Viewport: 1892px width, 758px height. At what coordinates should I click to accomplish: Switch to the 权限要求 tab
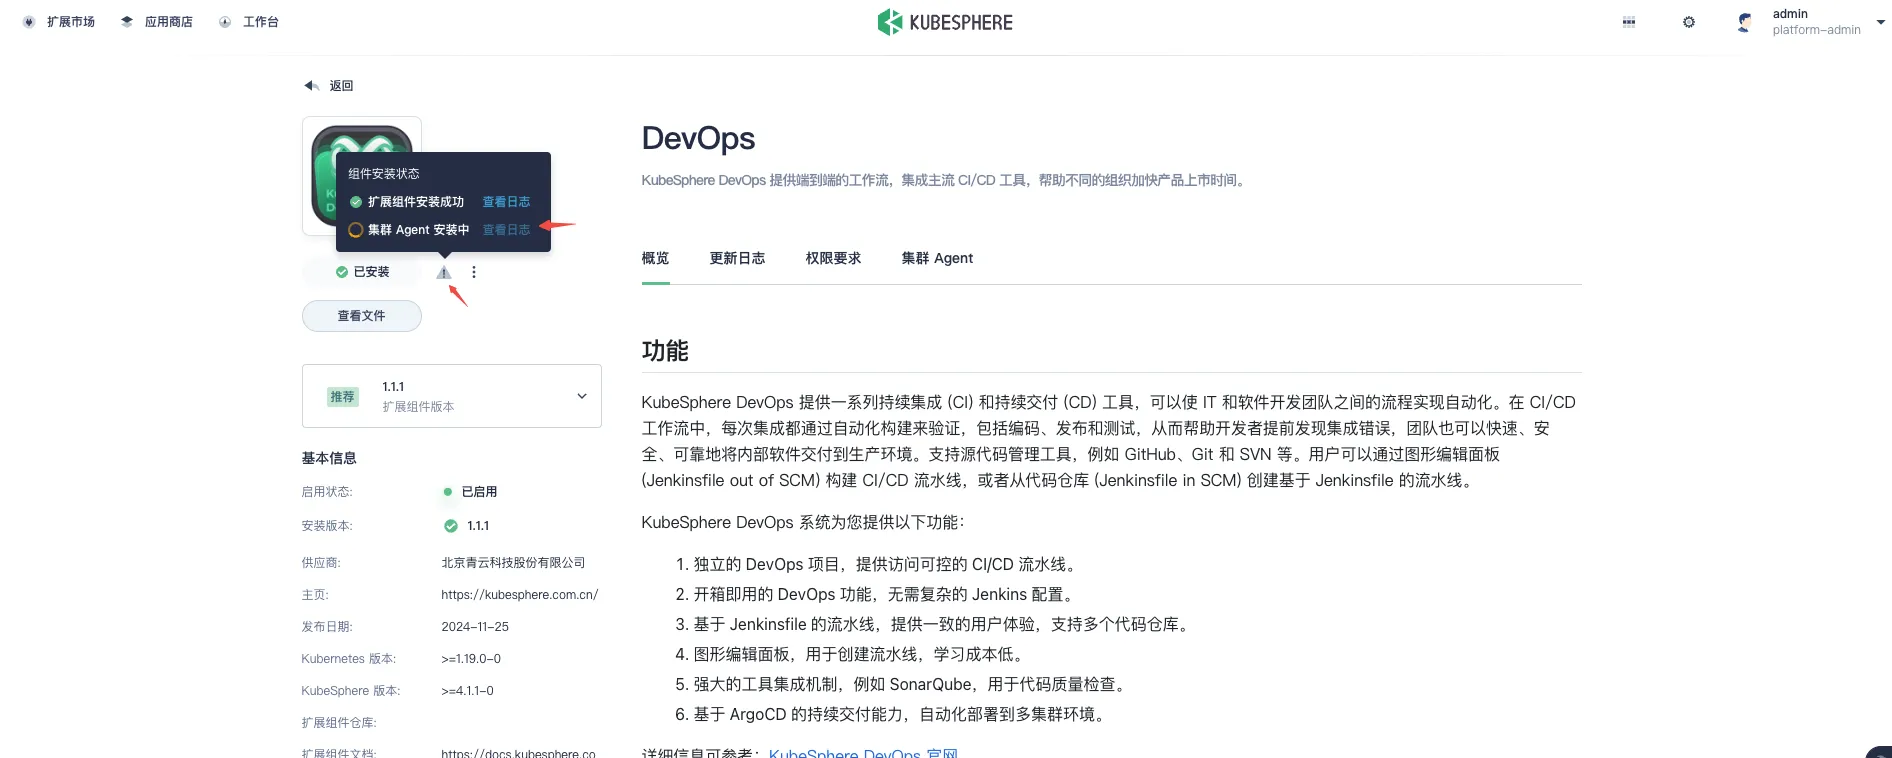833,258
